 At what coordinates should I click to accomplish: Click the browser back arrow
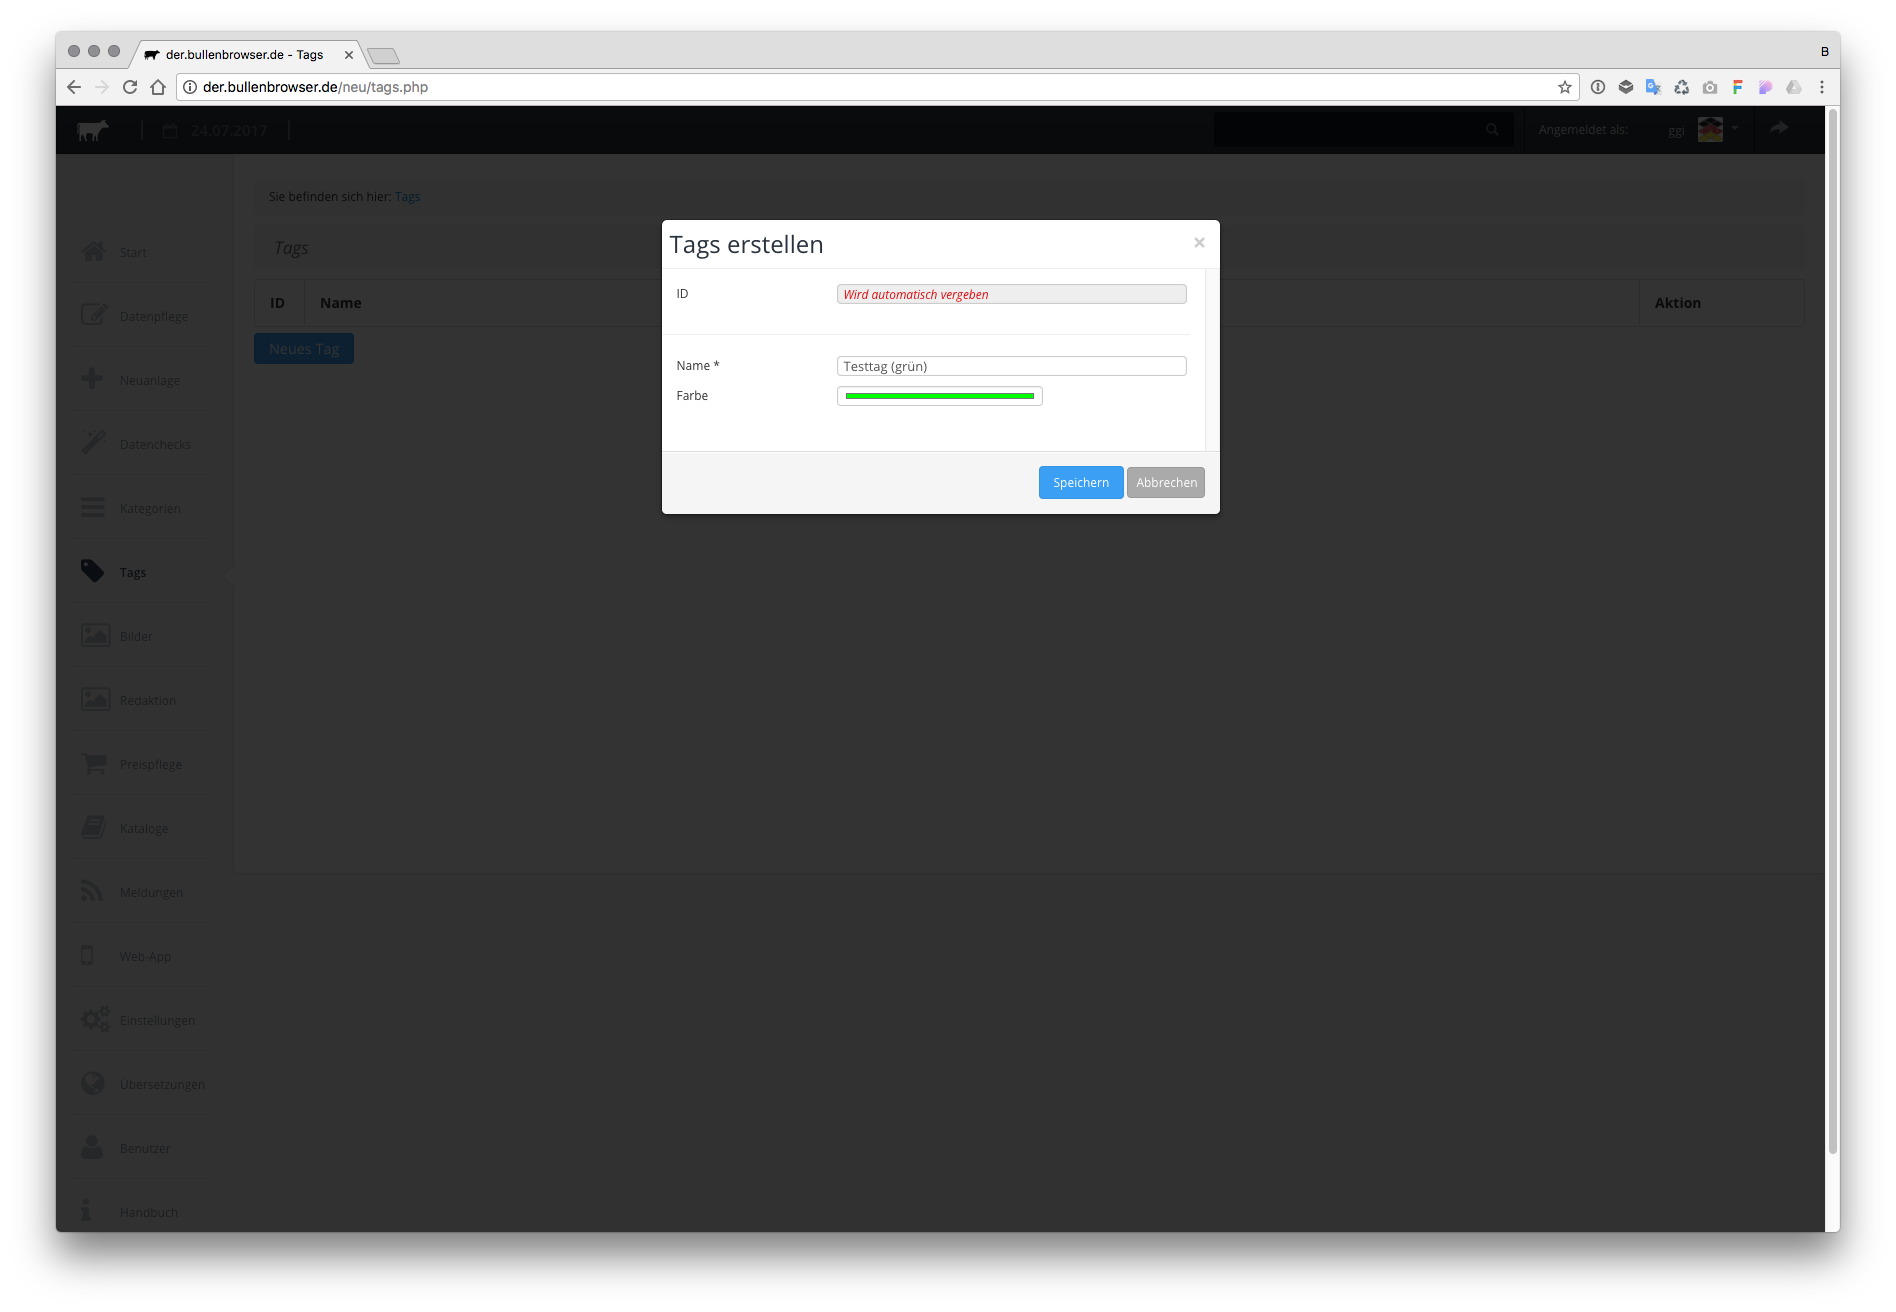[x=74, y=87]
